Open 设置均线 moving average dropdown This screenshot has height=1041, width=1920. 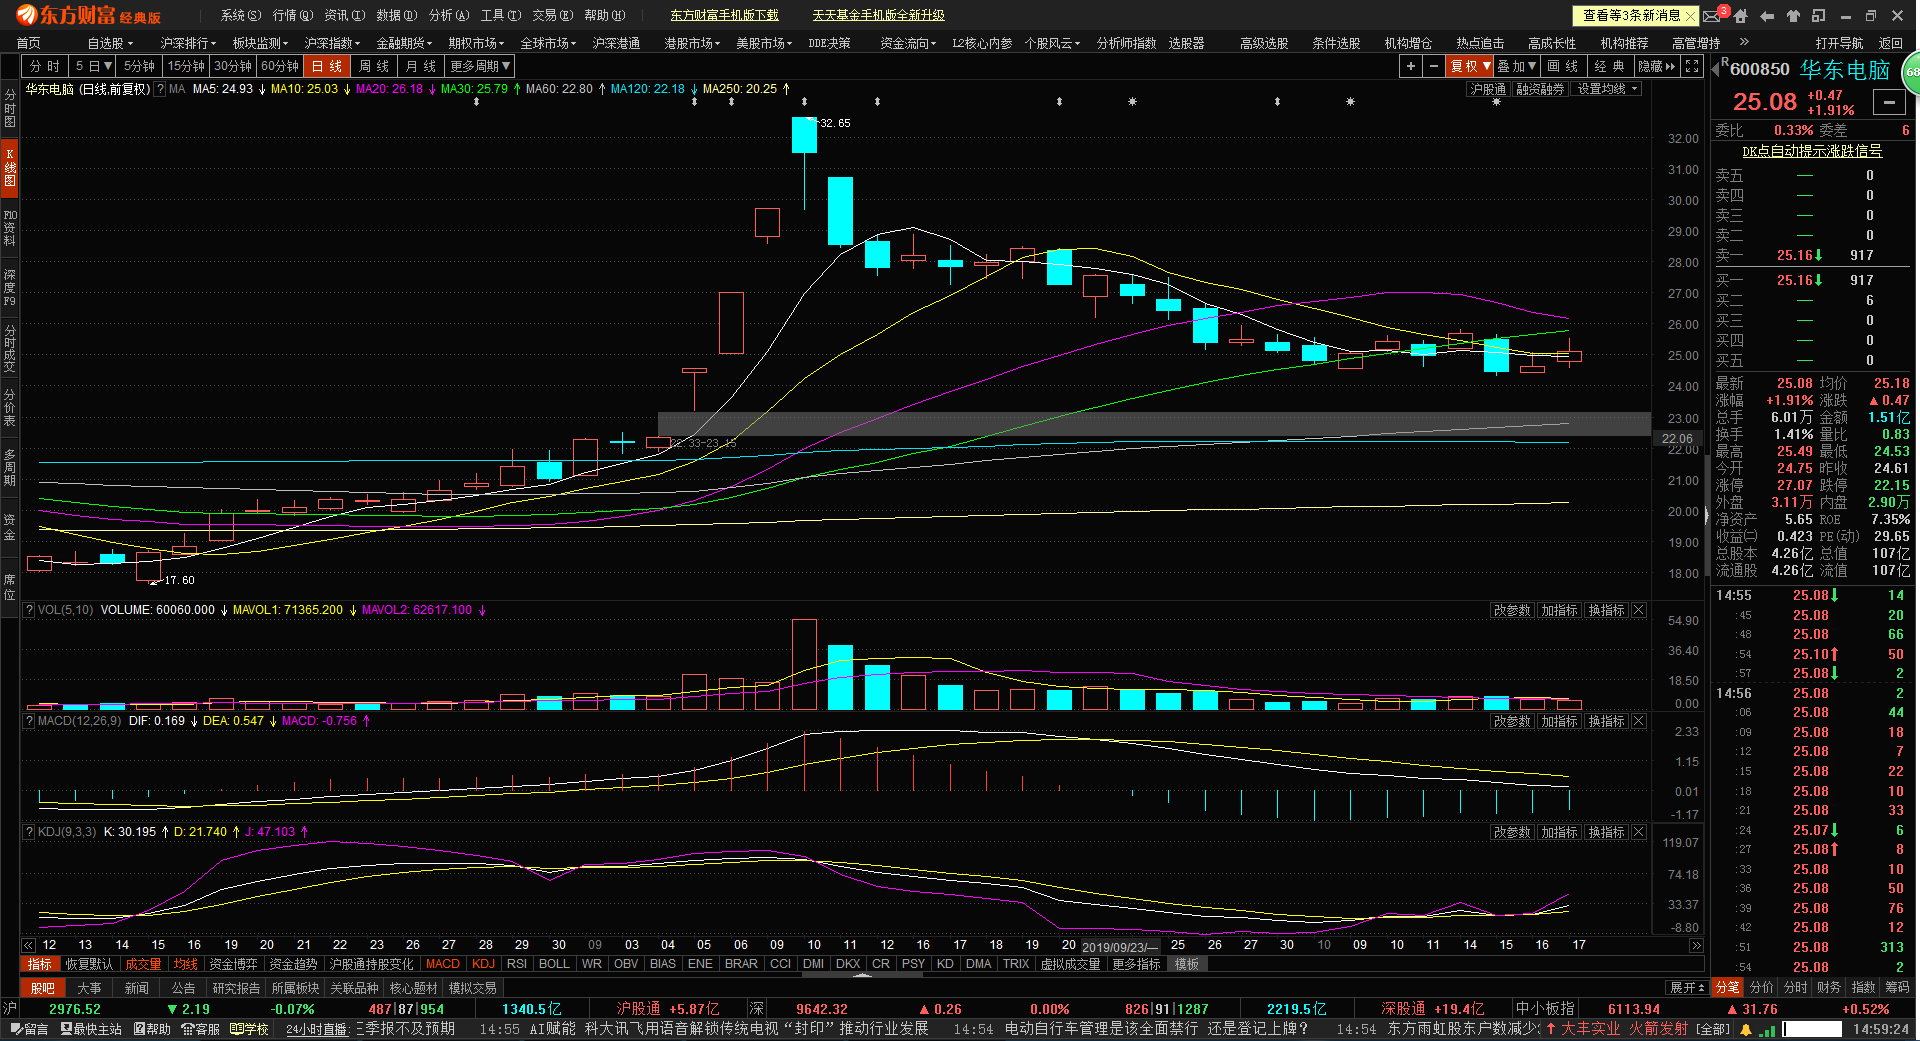point(1608,89)
